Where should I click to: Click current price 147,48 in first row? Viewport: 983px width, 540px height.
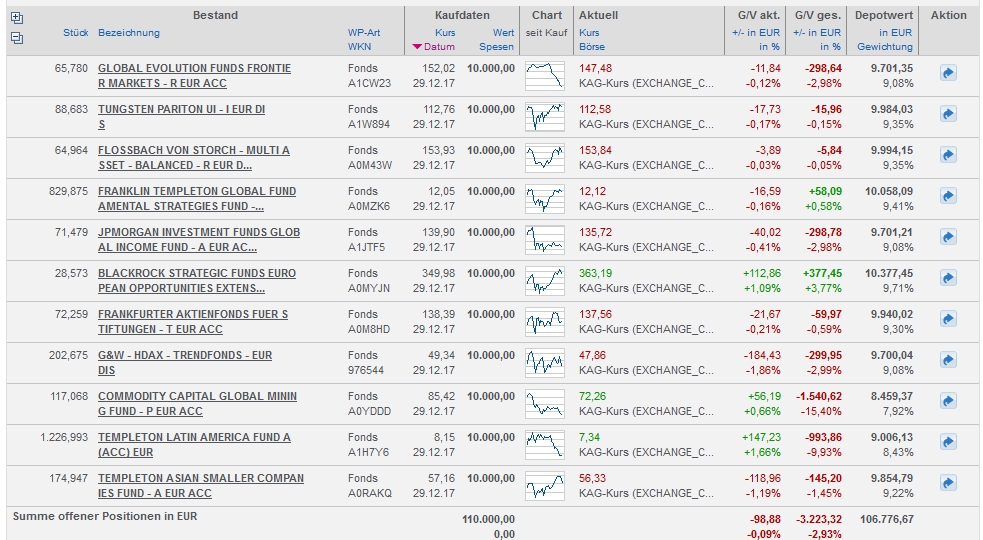coord(595,68)
